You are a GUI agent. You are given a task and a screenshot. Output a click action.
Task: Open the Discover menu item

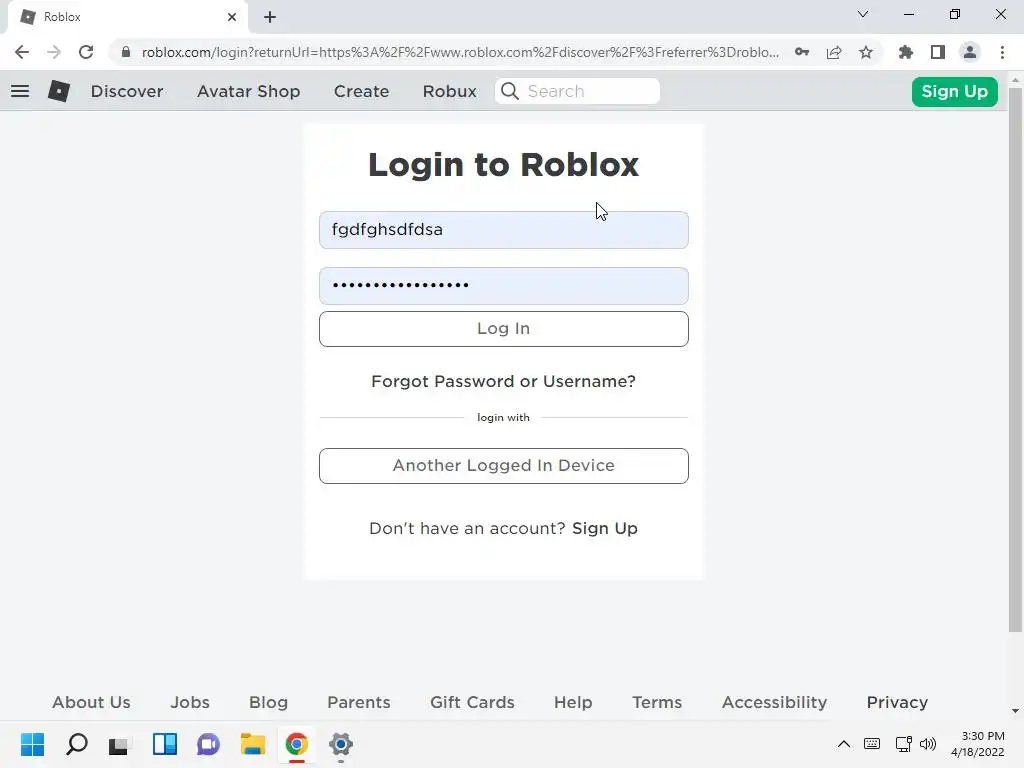click(127, 91)
